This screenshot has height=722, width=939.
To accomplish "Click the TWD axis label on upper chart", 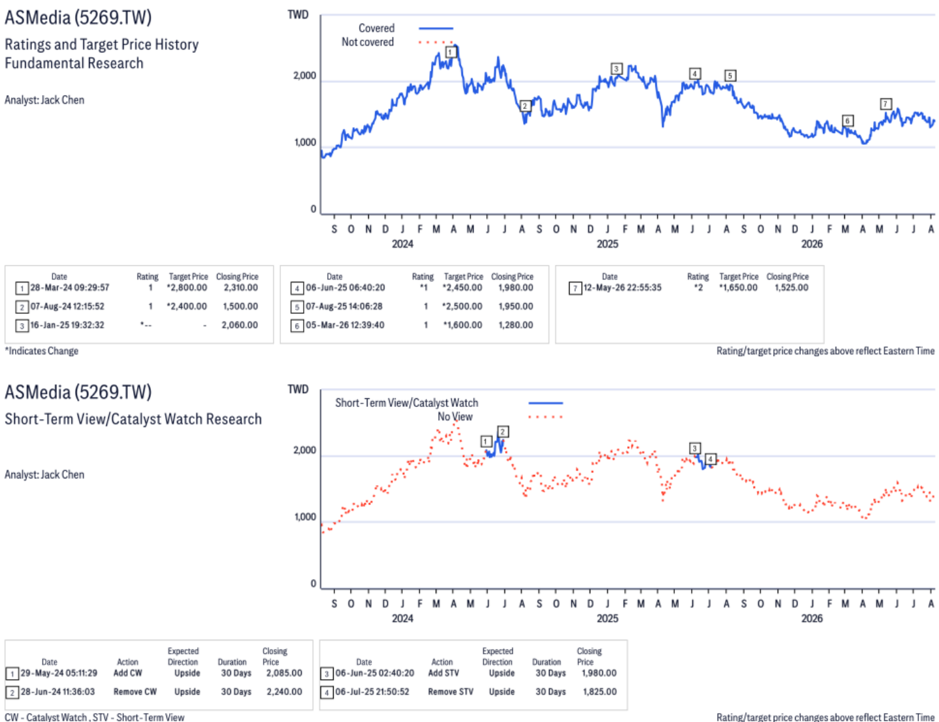I will coord(298,14).
